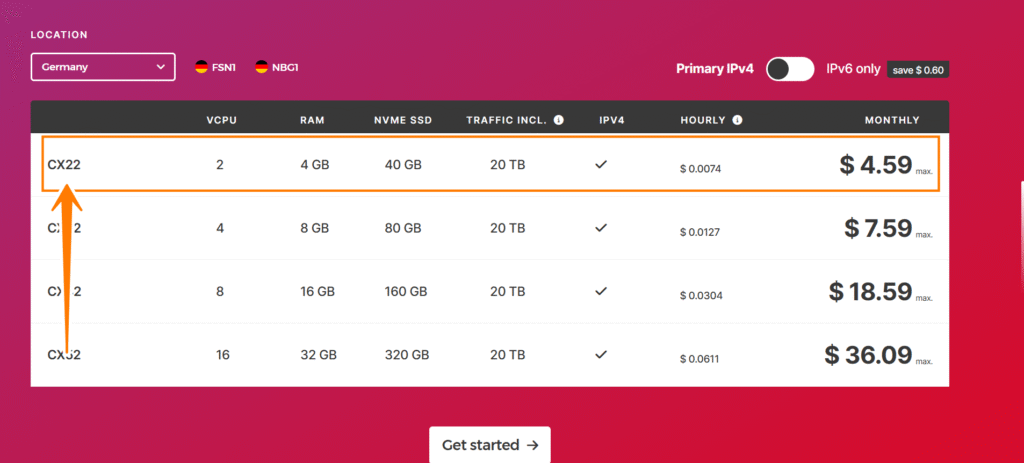Click the IPv4 checkmark in $36.09 row

click(601, 355)
